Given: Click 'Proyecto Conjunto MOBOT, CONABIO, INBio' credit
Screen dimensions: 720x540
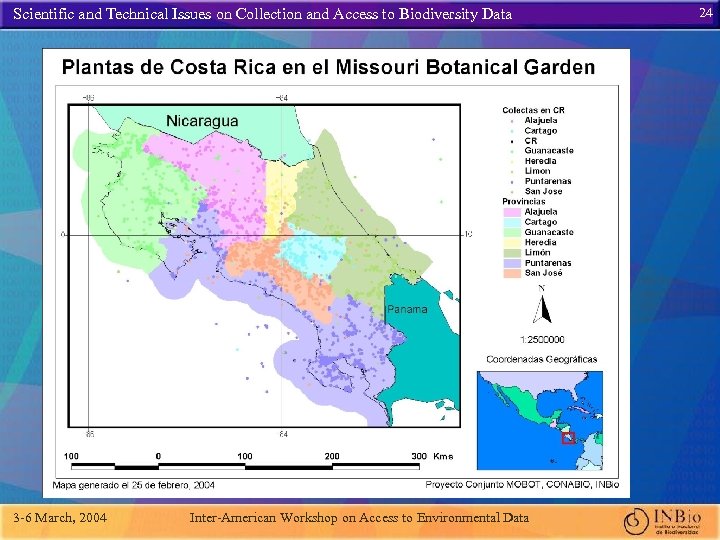Looking at the screenshot, I should pyautogui.click(x=522, y=485).
